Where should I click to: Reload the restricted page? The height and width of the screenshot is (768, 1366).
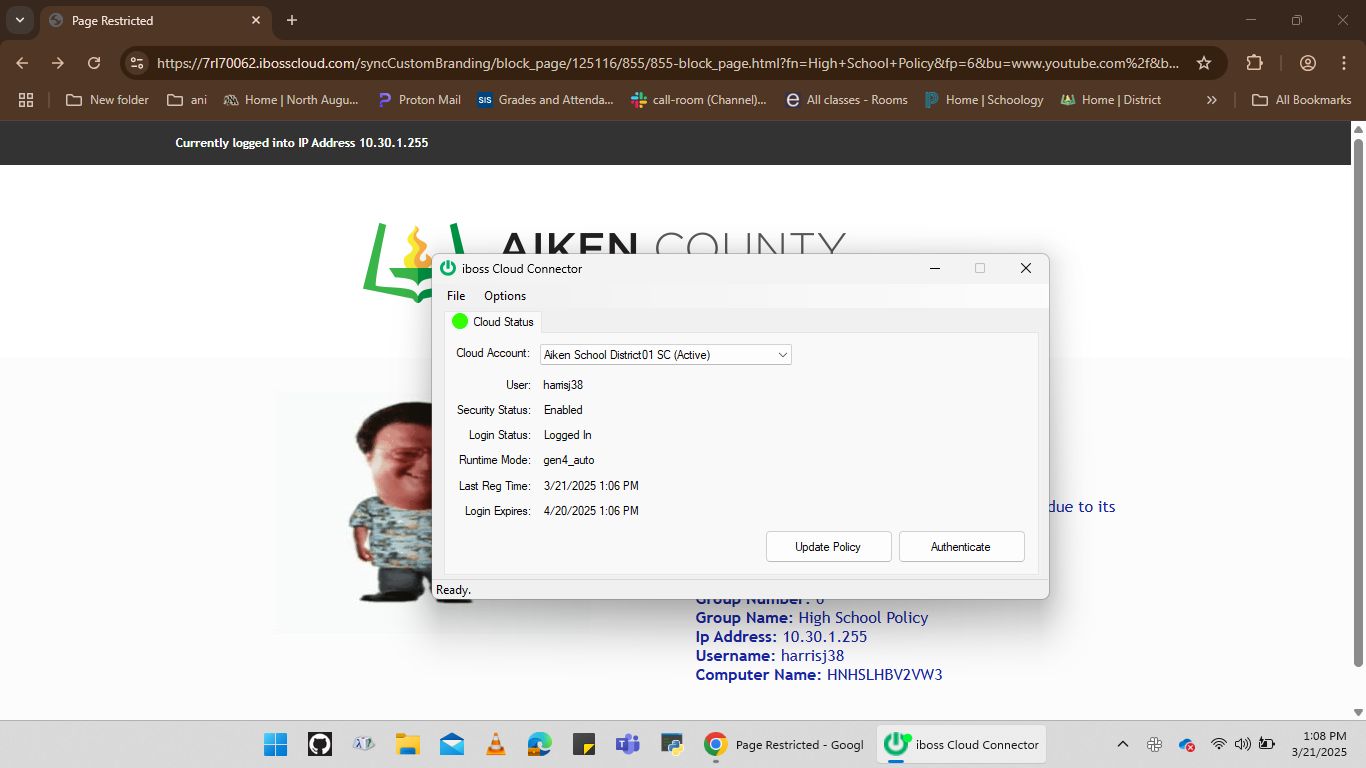tap(94, 63)
